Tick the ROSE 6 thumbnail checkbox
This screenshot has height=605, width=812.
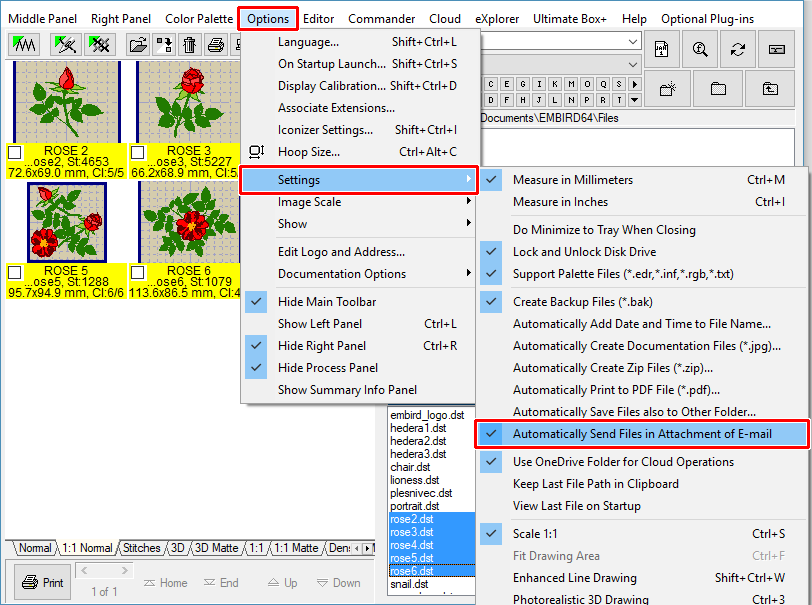pos(138,272)
